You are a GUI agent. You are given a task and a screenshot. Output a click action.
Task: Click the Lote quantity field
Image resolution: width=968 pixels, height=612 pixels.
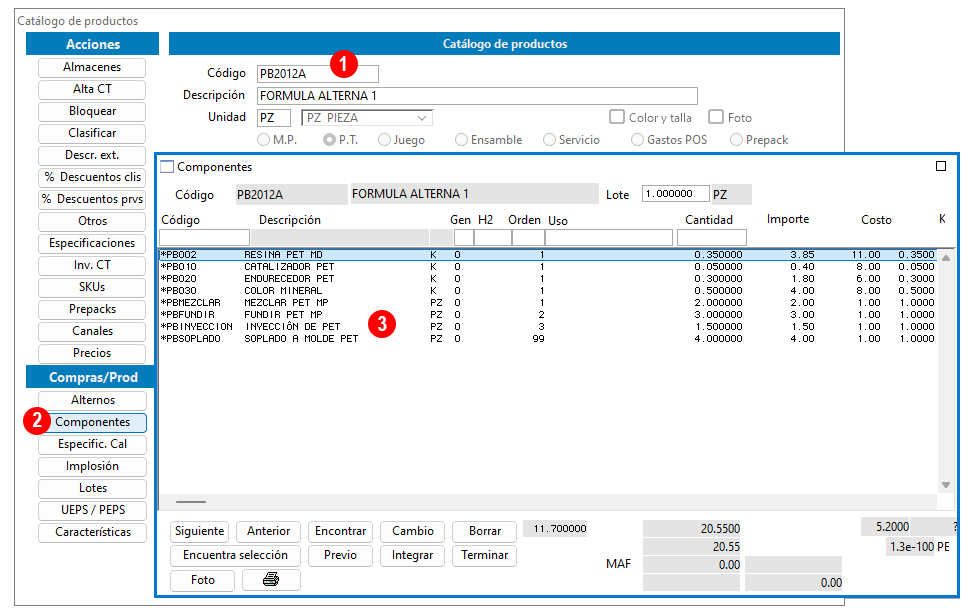point(675,194)
